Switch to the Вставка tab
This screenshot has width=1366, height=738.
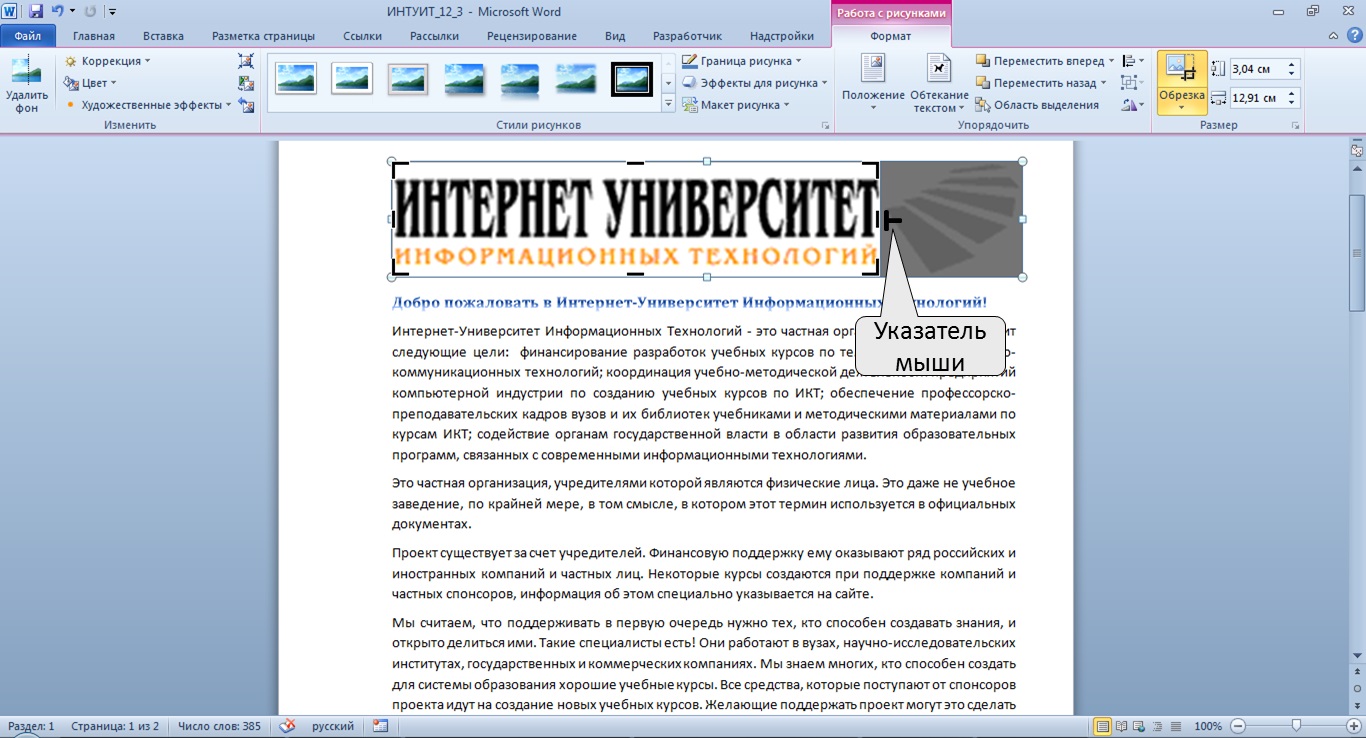pos(163,36)
